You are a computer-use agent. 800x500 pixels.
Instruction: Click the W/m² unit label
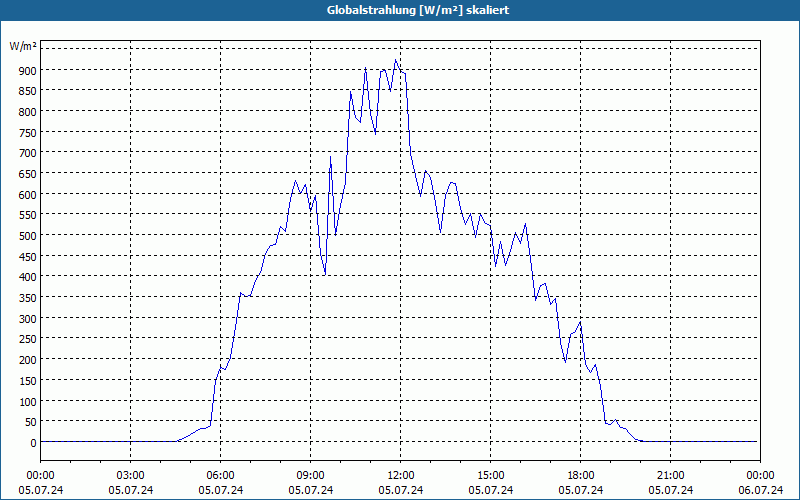pos(23,46)
